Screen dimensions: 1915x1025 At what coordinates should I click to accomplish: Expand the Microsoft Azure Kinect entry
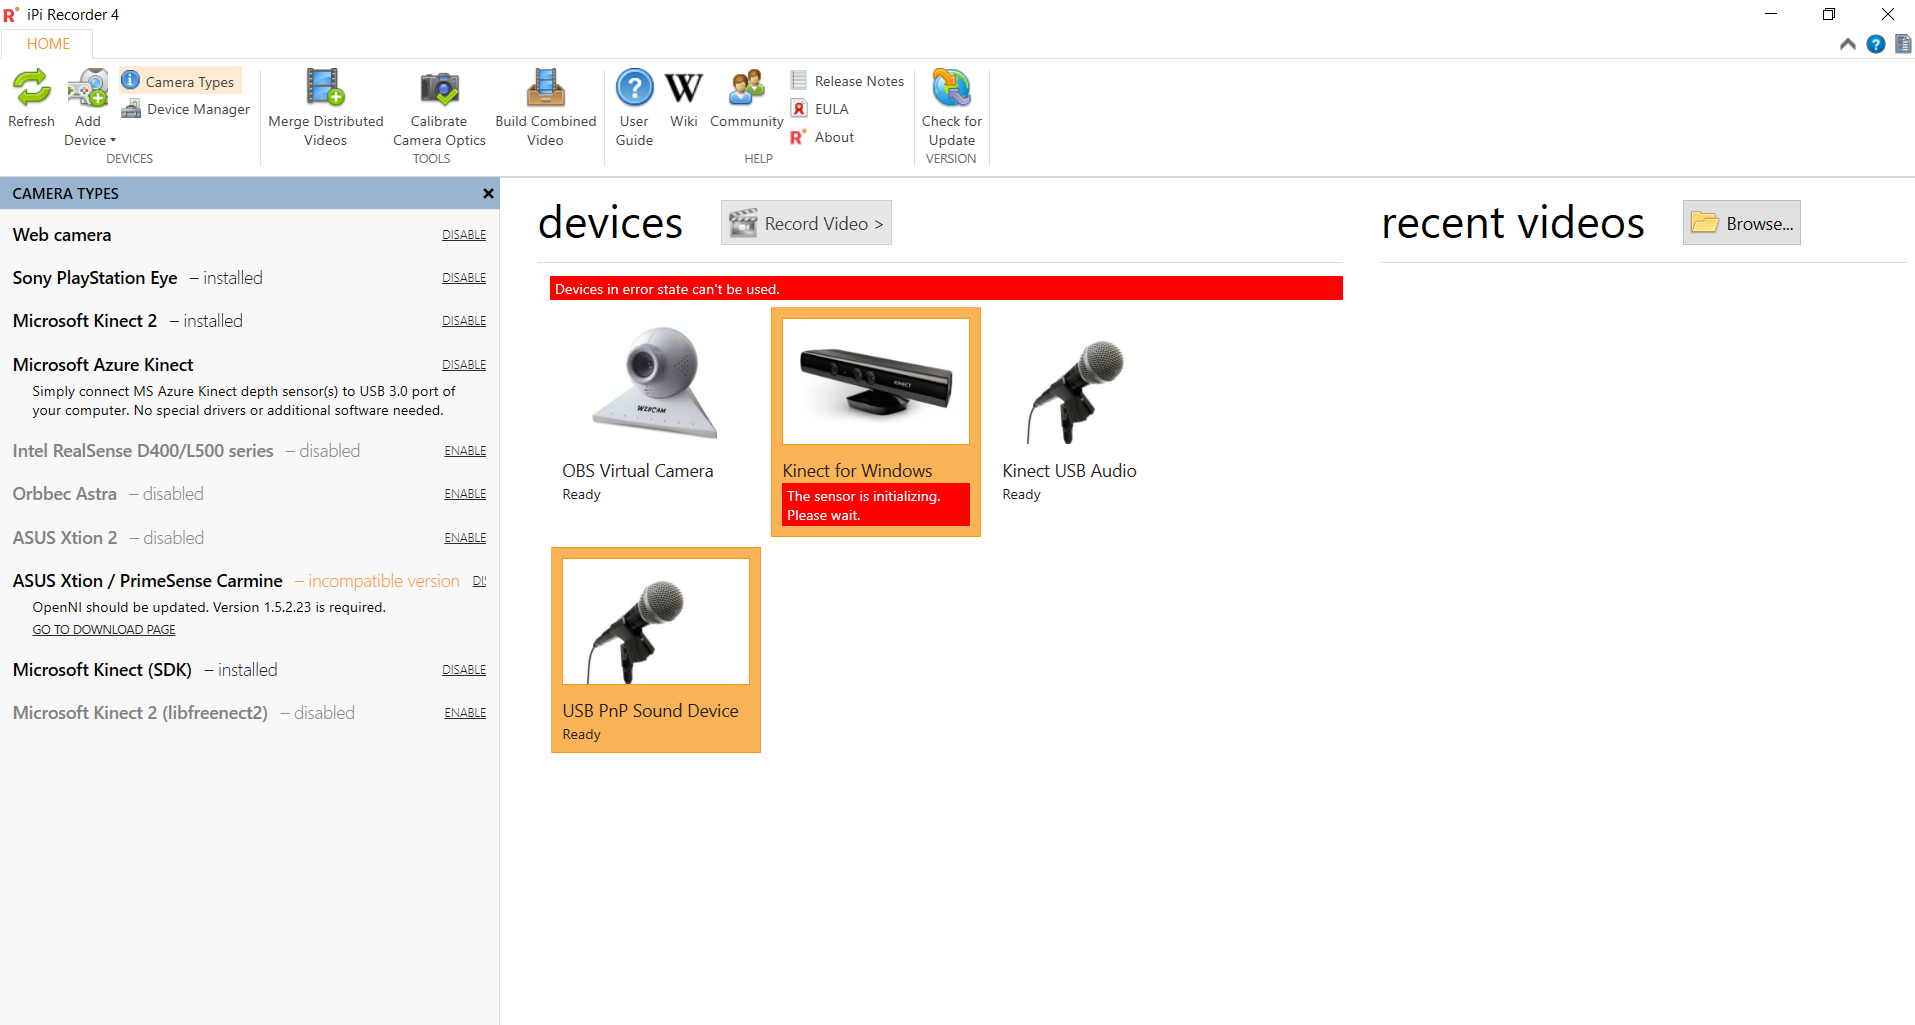pos(103,365)
